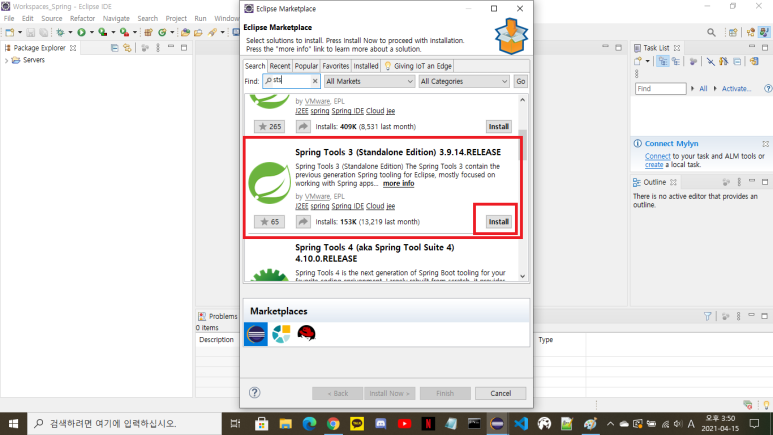The image size is (773, 435).
Task: Click the Eclipse Marketplace catalog icon
Action: click(x=255, y=334)
